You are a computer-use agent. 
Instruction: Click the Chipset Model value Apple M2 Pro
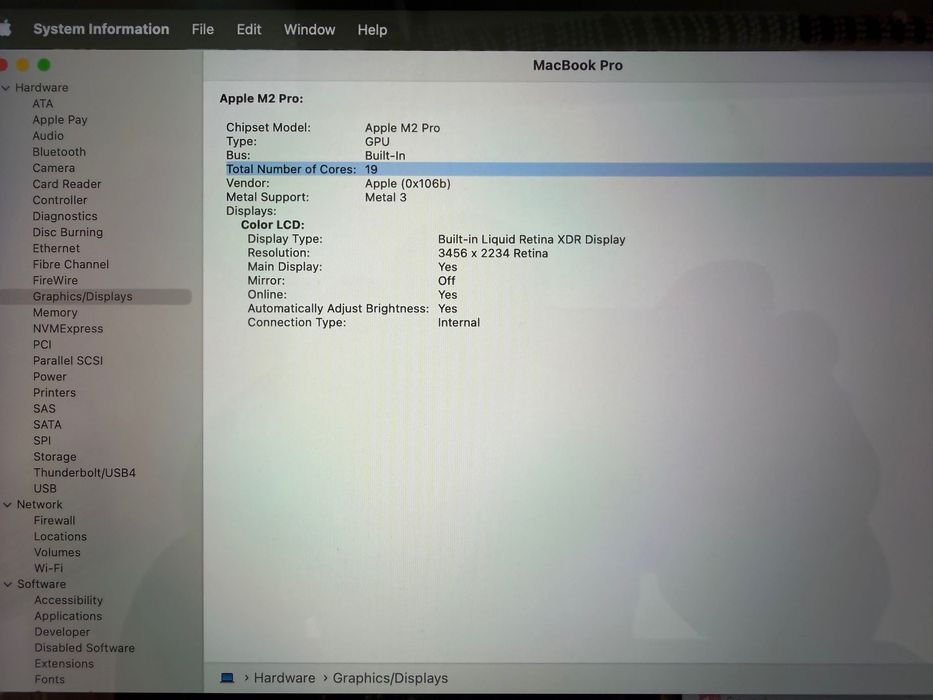(x=403, y=128)
